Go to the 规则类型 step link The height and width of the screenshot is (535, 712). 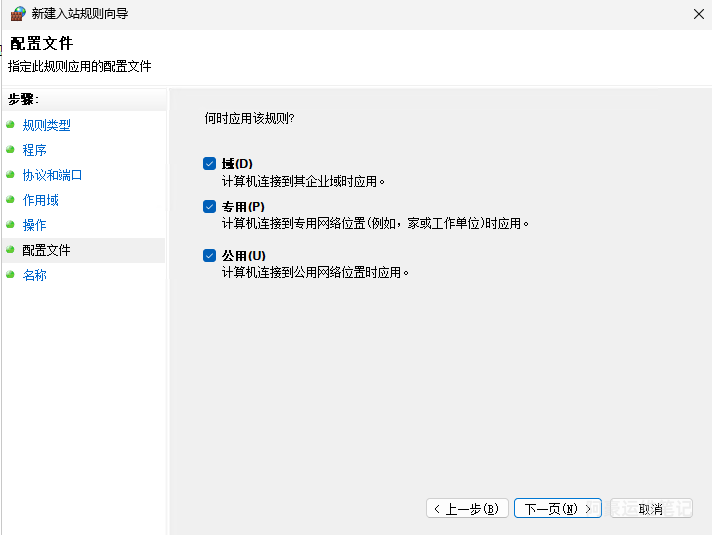pos(47,125)
